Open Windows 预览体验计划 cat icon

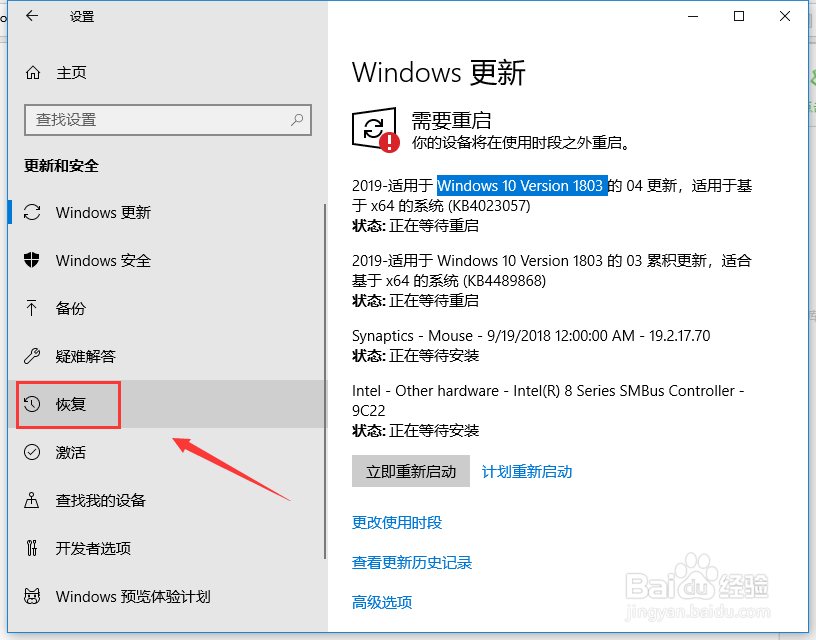coord(32,596)
